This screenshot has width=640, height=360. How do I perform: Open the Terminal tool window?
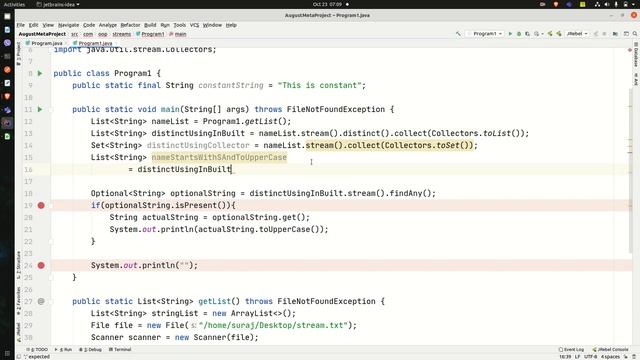(x=120, y=349)
